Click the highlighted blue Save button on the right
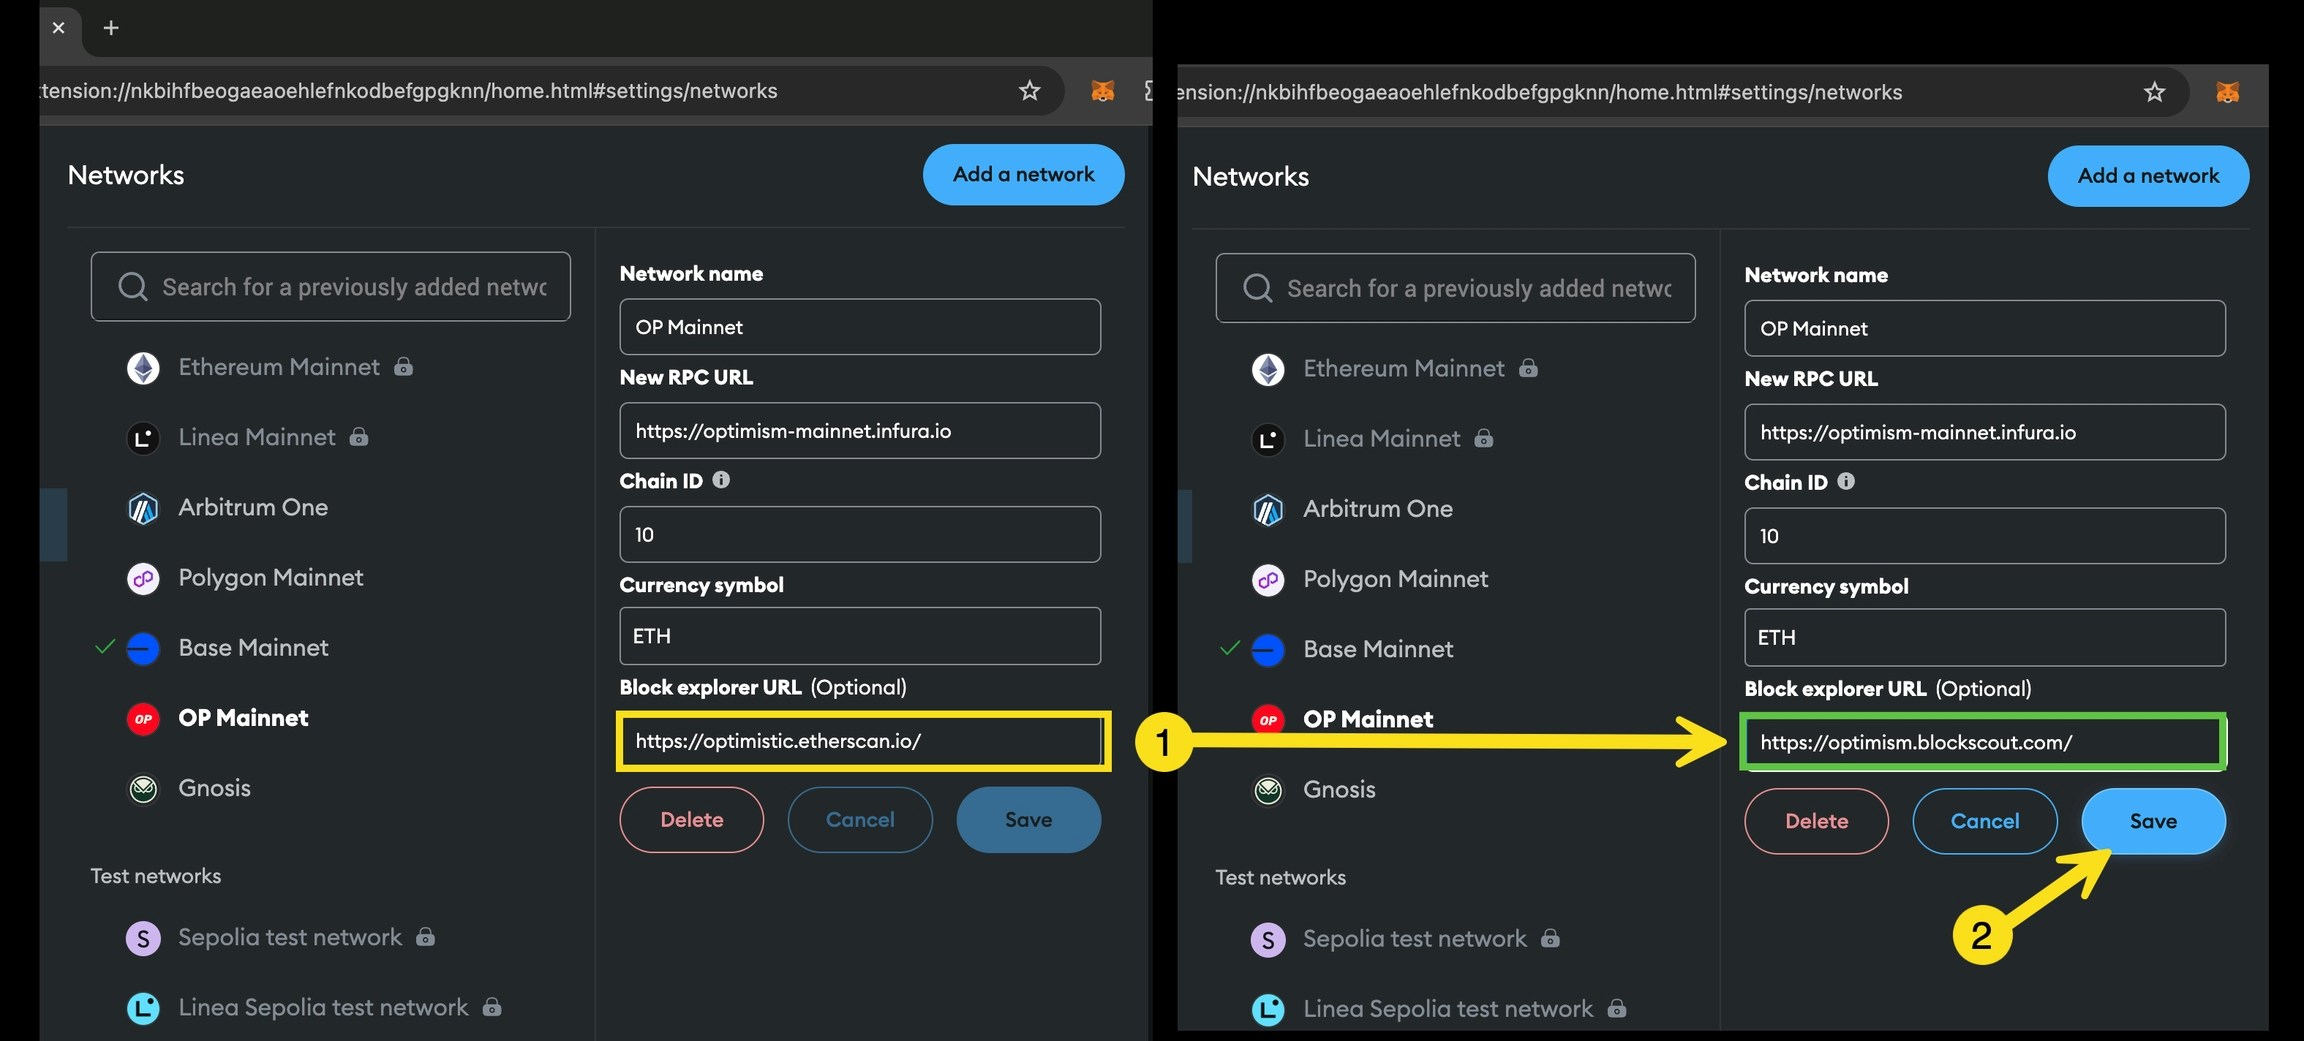 point(2153,821)
